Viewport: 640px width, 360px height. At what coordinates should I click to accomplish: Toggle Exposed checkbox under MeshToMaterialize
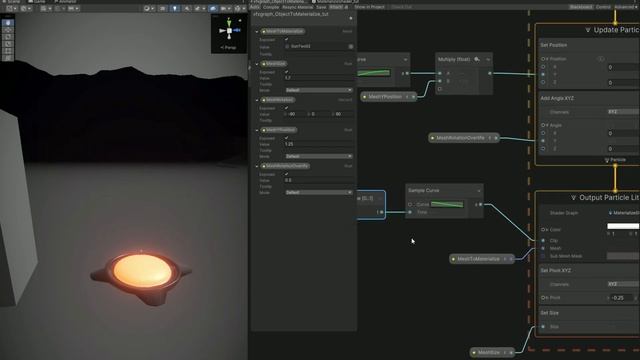tap(287, 40)
